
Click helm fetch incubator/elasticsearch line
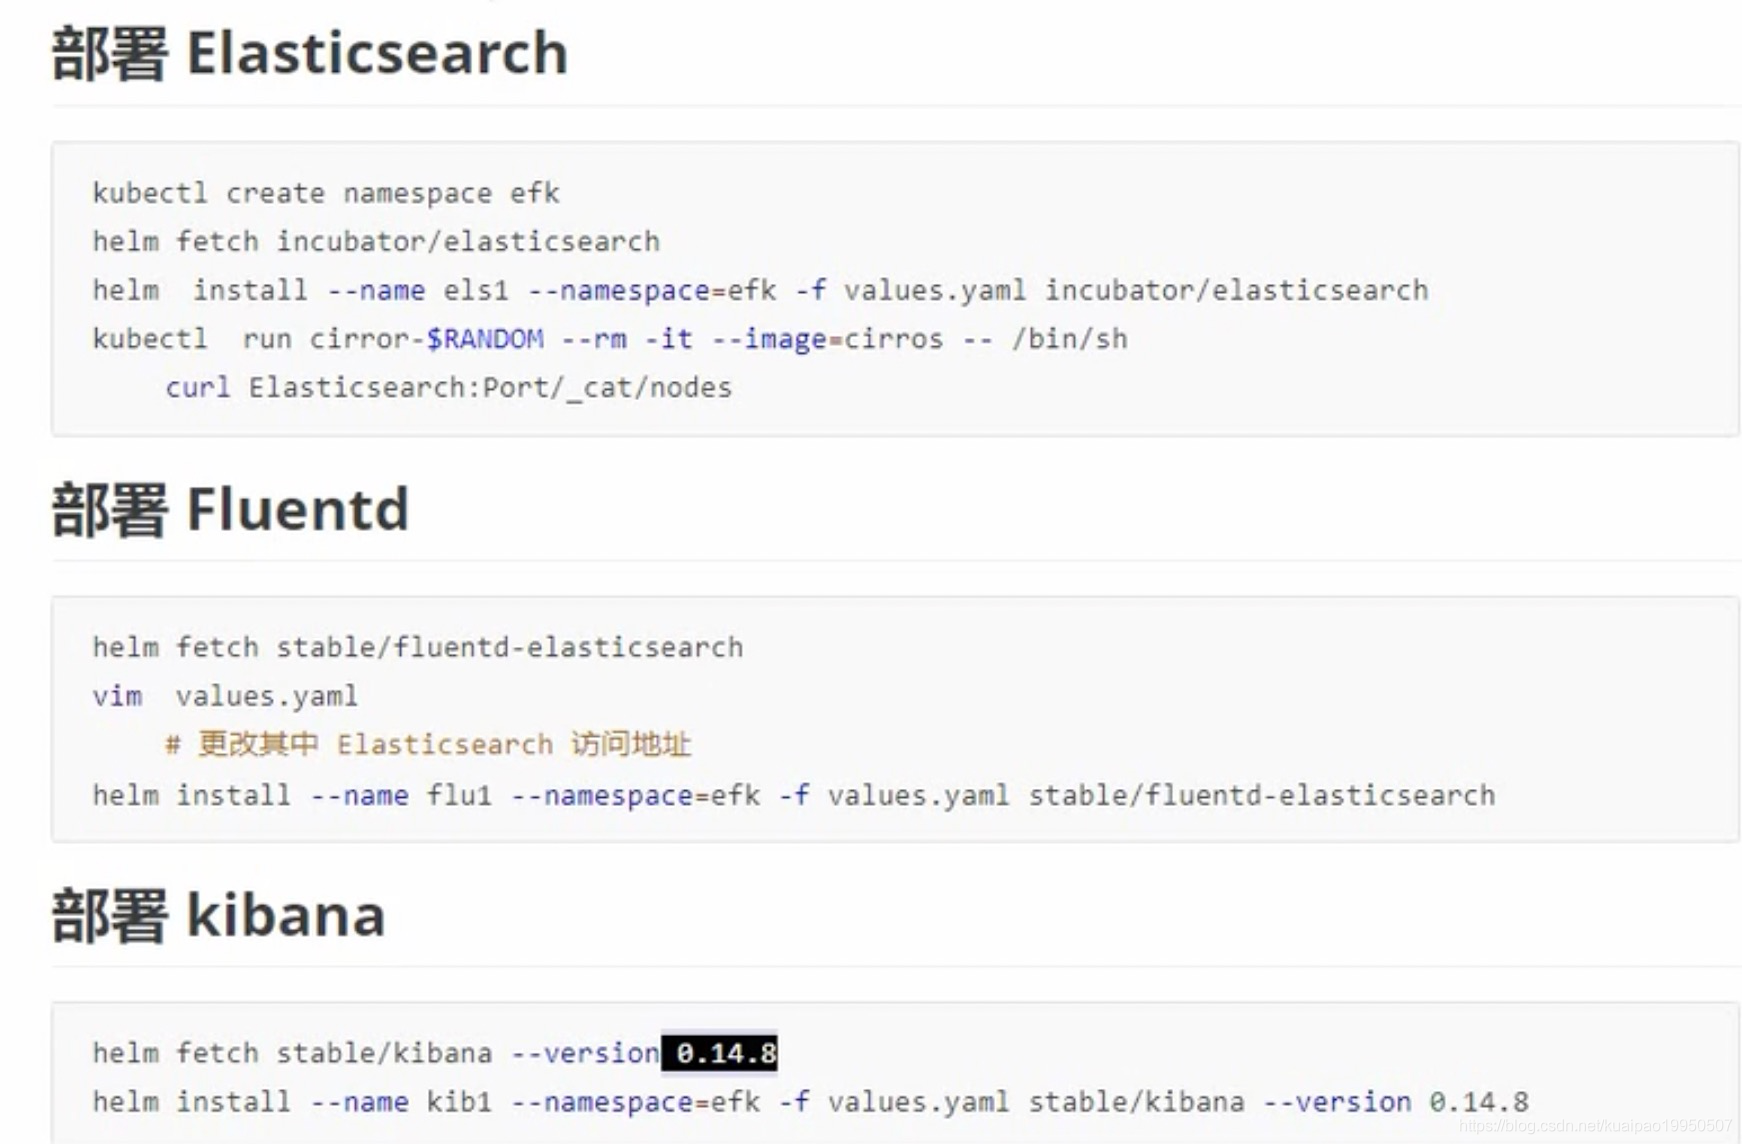click(376, 241)
